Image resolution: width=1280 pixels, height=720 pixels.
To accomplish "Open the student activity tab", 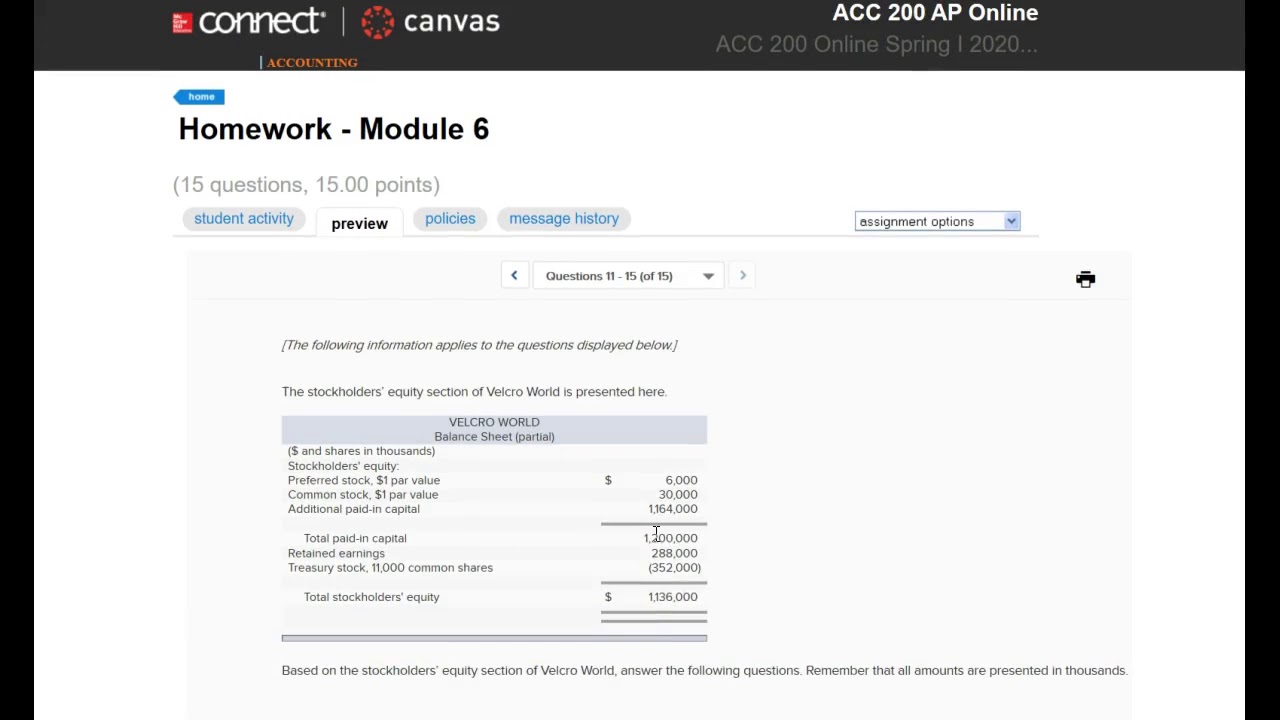I will pos(243,219).
